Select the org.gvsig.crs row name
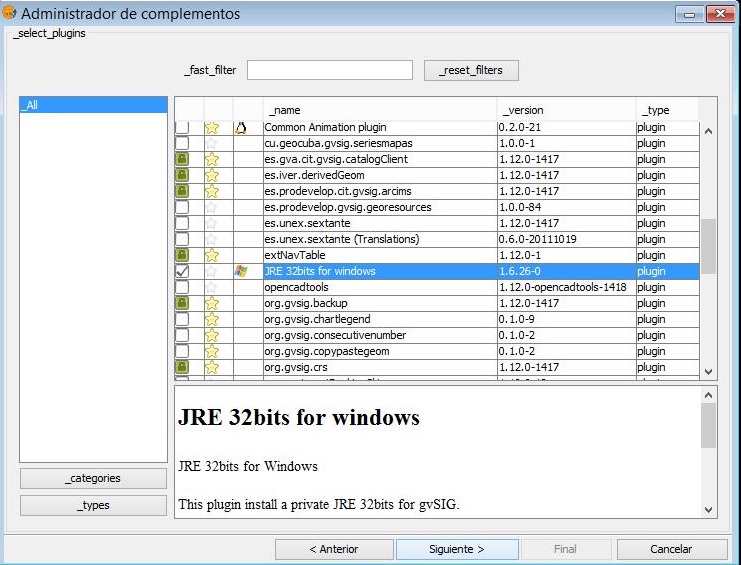The height and width of the screenshot is (565, 741). click(296, 367)
